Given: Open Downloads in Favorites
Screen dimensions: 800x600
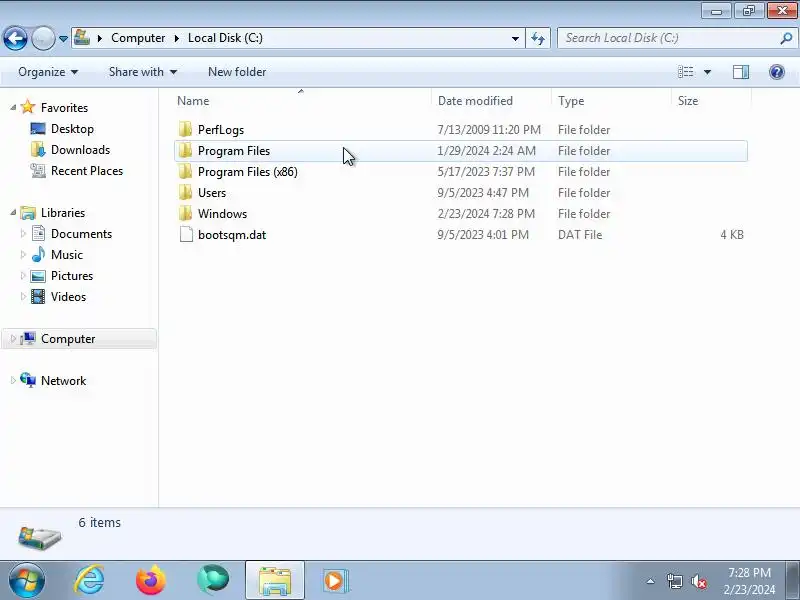Looking at the screenshot, I should [81, 149].
